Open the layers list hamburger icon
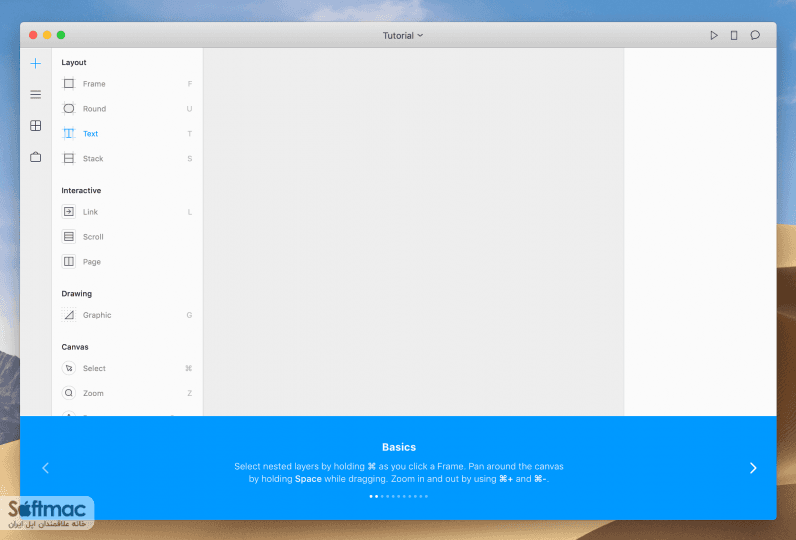Screen dimensions: 796x540 (x=36, y=94)
